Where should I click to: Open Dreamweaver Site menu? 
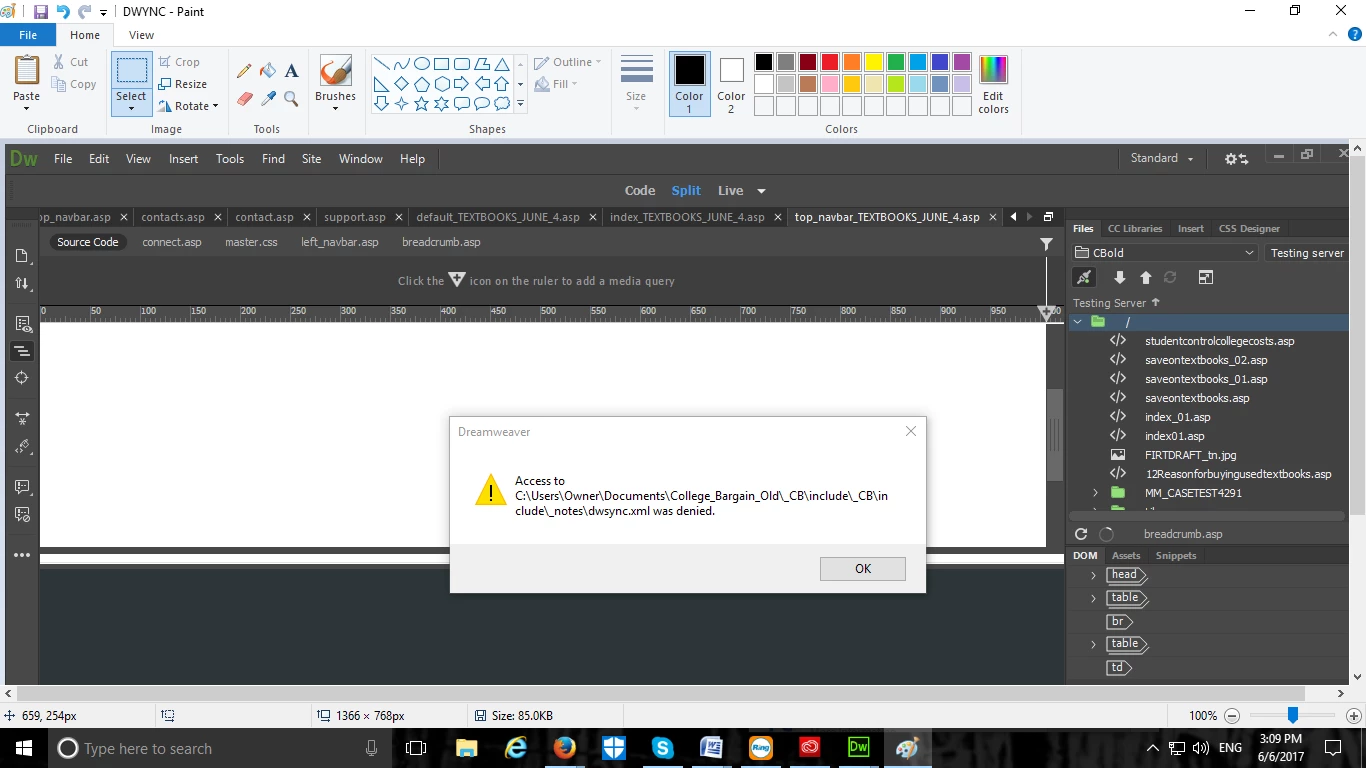click(312, 158)
